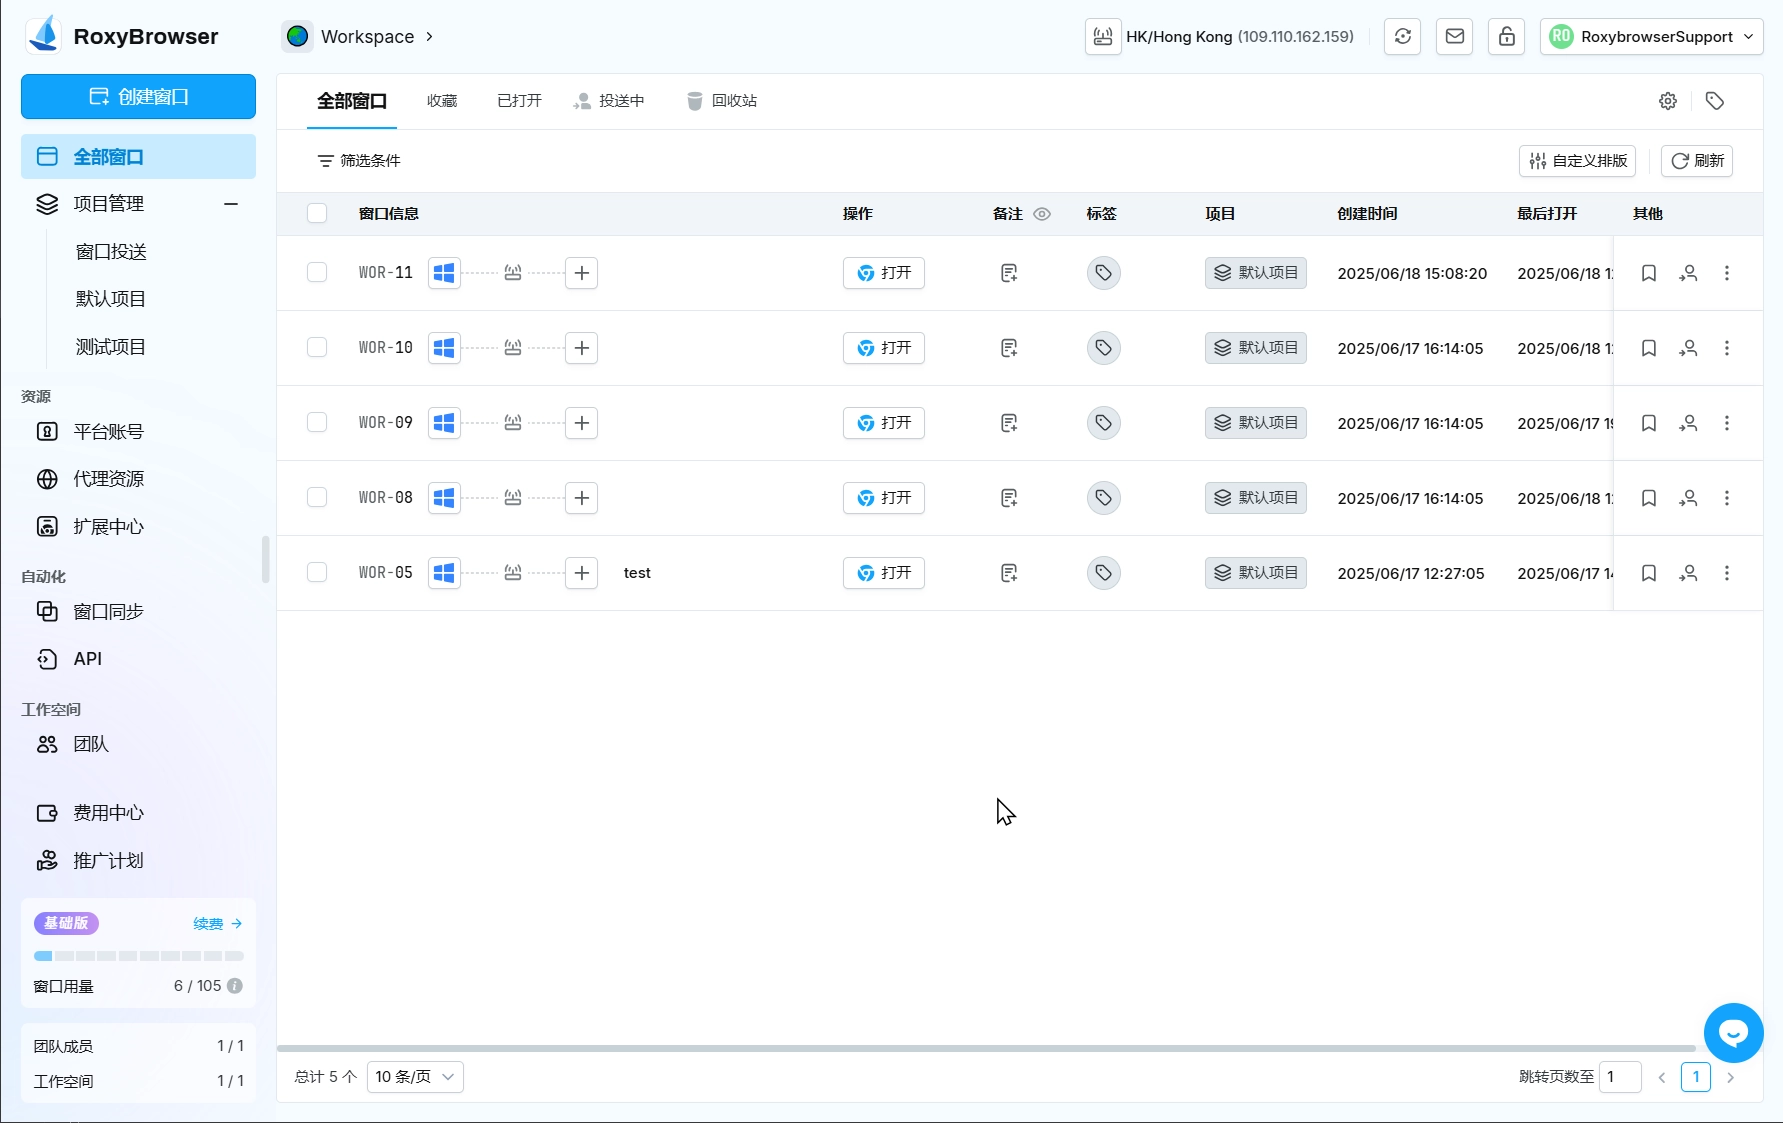Open the mail icon in top bar
Image resolution: width=1783 pixels, height=1123 pixels.
pos(1454,37)
